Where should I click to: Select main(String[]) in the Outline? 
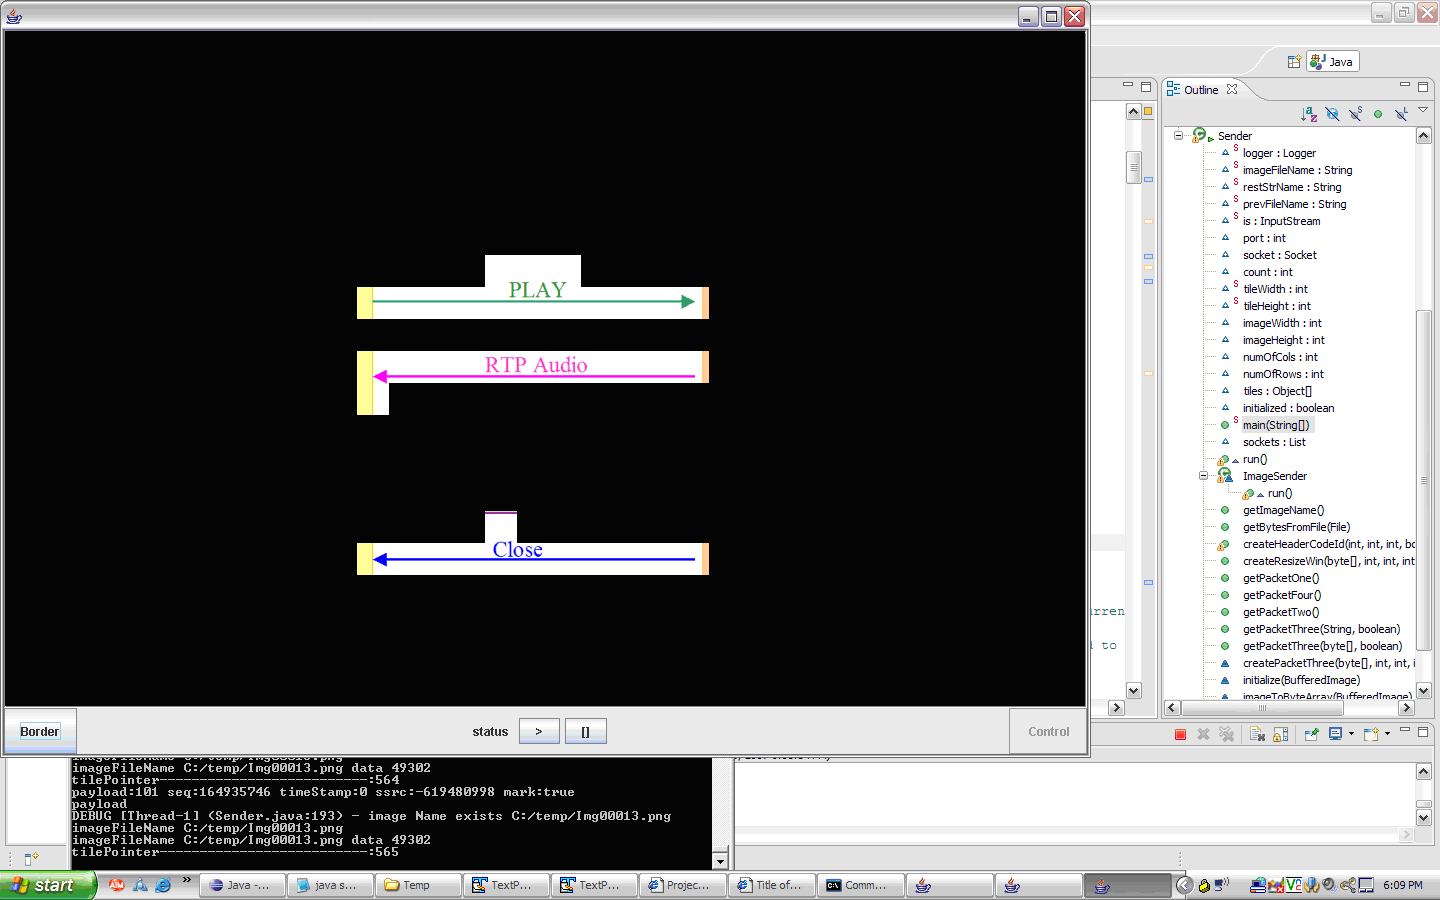pos(1276,425)
